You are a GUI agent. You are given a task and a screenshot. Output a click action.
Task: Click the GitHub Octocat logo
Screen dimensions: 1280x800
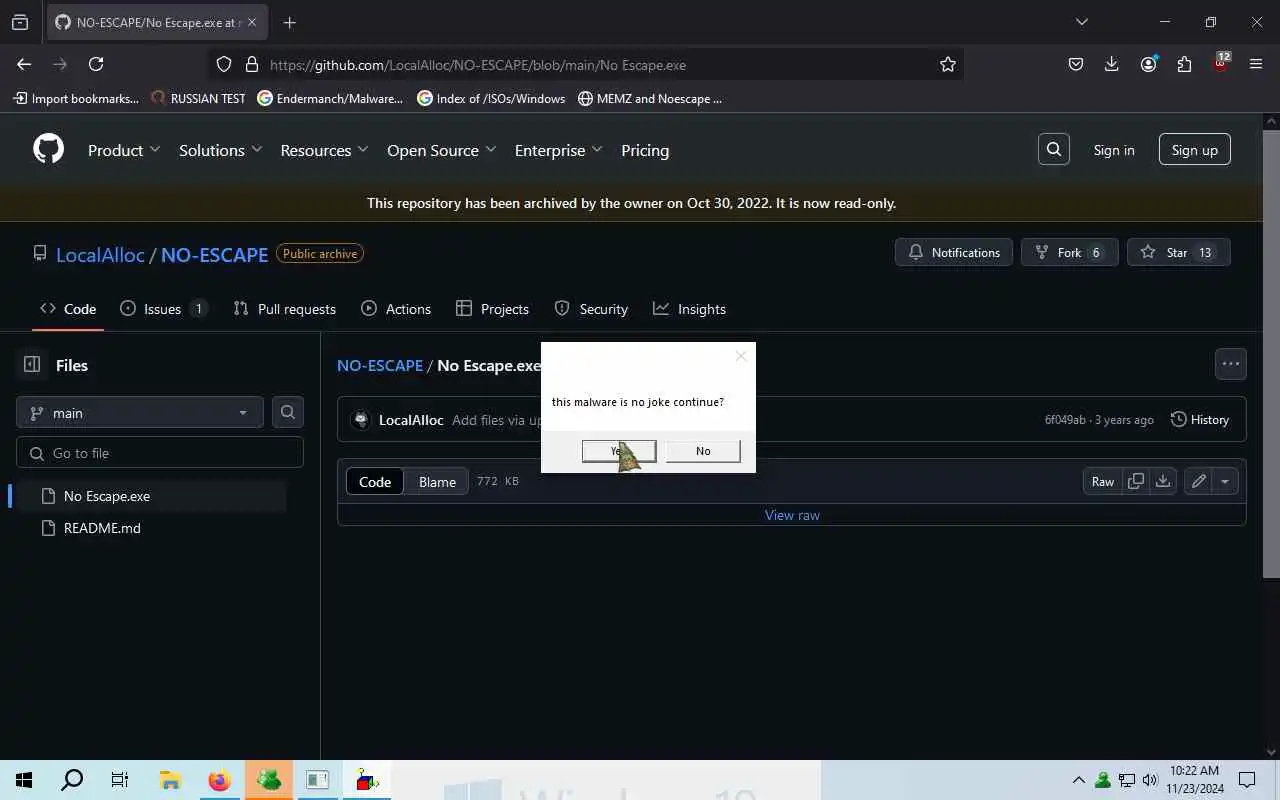48,150
